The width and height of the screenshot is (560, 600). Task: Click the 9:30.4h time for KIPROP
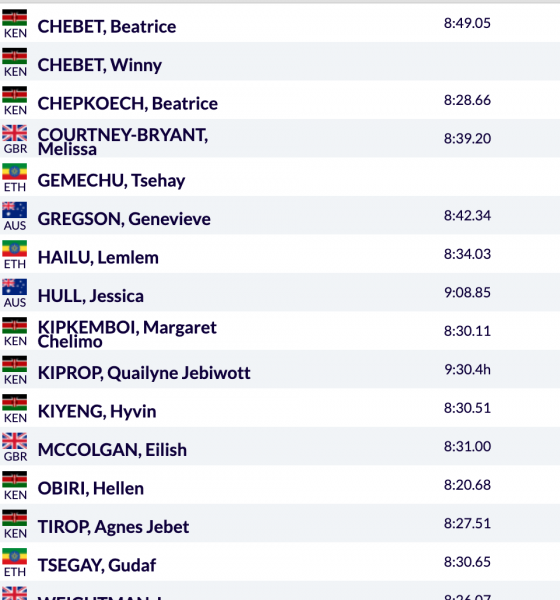coord(467,369)
